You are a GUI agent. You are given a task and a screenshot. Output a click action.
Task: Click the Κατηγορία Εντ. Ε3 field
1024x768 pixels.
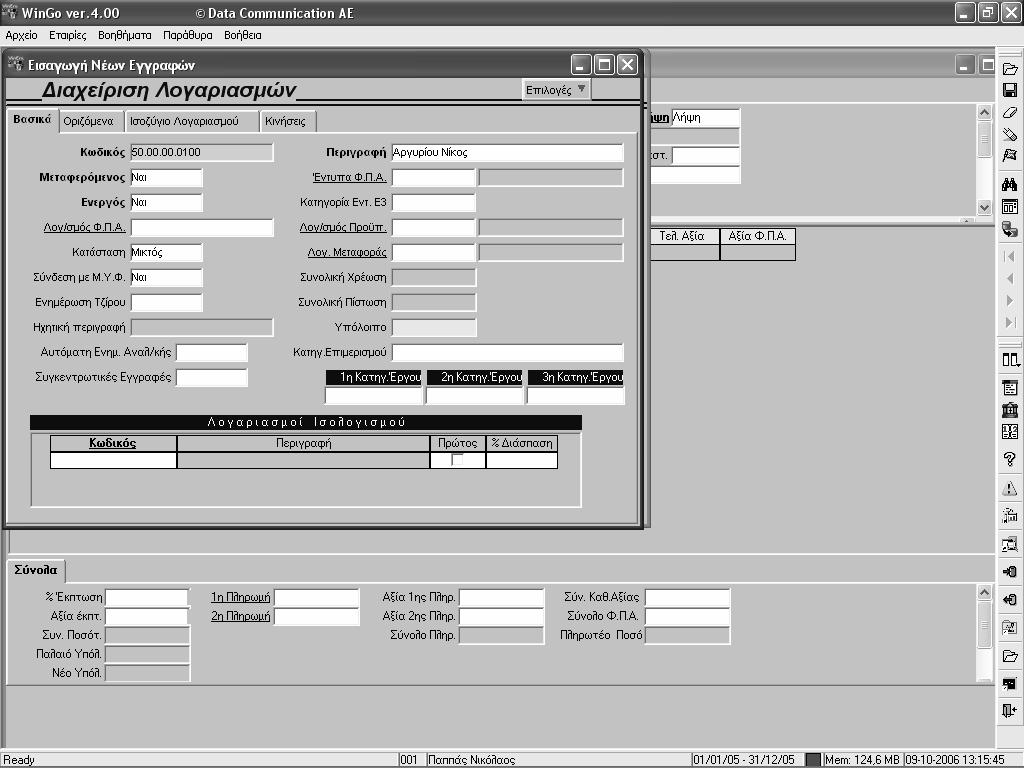(x=434, y=202)
